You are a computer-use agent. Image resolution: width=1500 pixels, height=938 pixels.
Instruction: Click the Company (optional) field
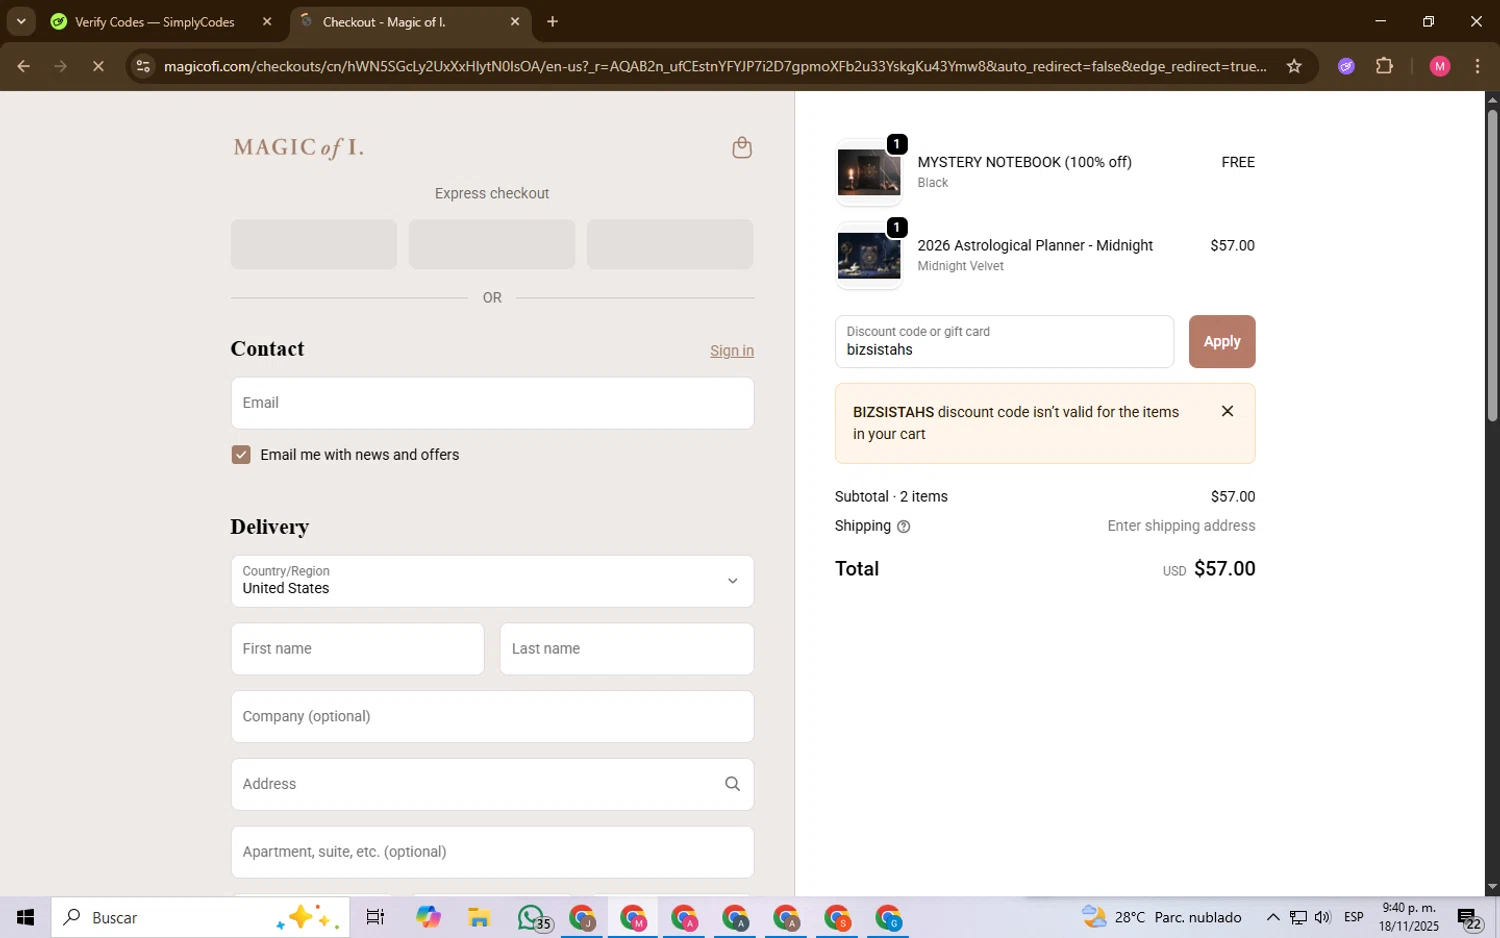click(492, 717)
